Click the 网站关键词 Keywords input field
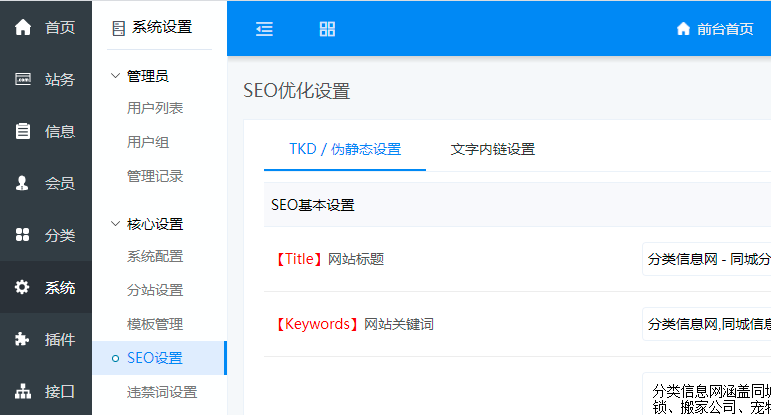The height and width of the screenshot is (415, 771). (707, 323)
